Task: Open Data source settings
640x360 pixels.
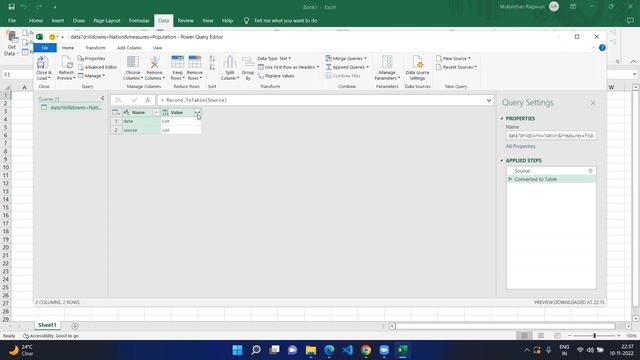Action: (417, 68)
